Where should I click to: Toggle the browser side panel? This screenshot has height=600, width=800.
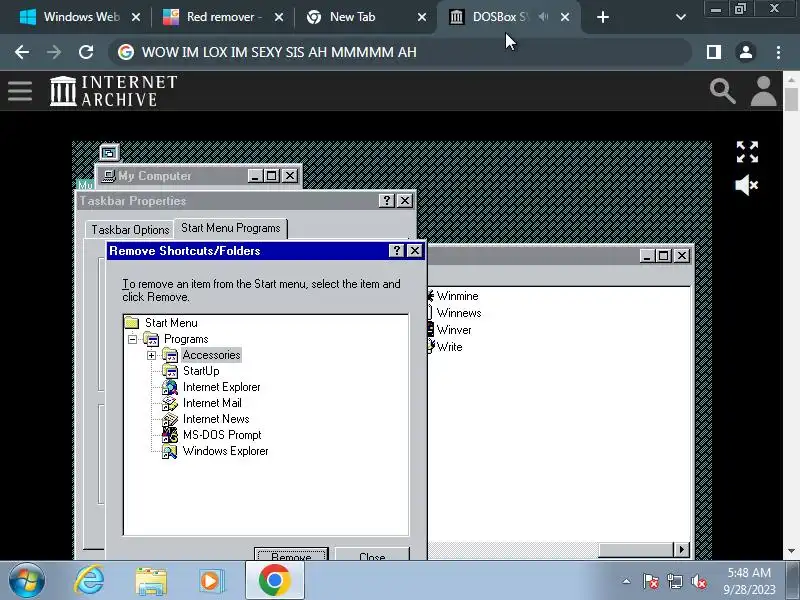click(713, 52)
